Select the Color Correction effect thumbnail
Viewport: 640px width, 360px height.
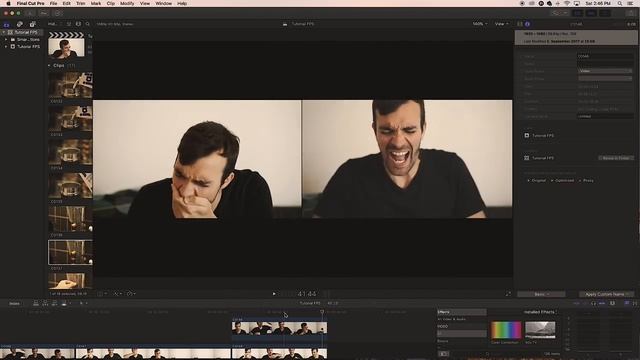(506, 330)
